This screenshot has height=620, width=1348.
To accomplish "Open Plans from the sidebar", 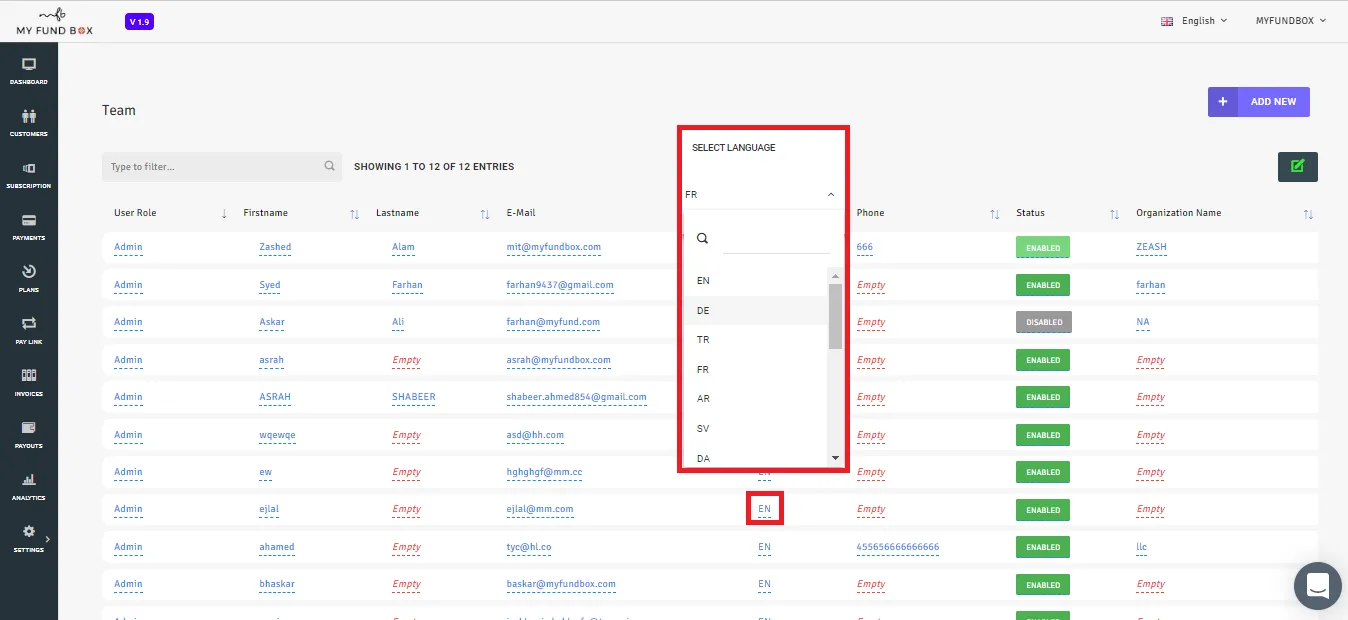I will point(29,278).
